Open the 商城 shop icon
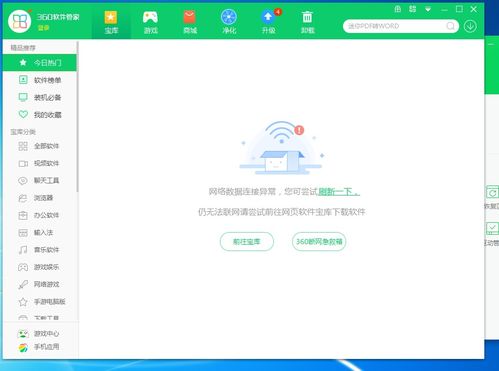Screen dimensions: 499x371 tap(190, 22)
